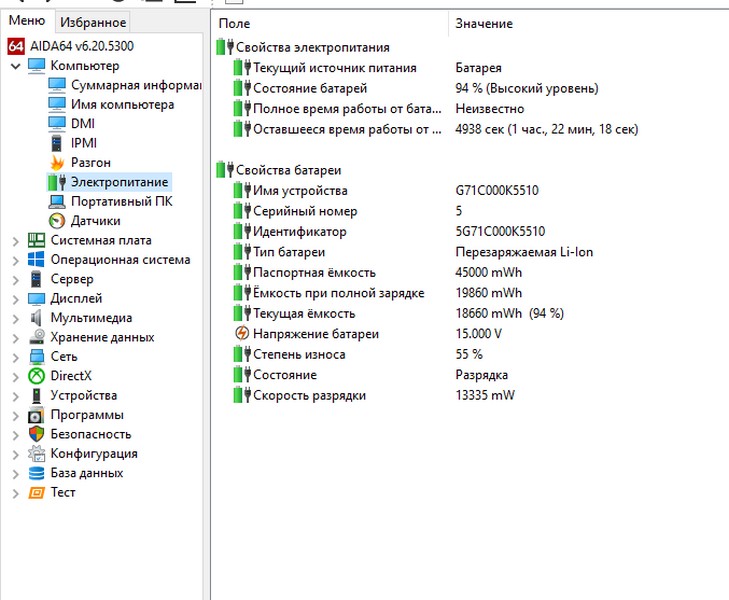Expand the Сеть tree branch
Viewport: 729px width, 600px height.
point(15,357)
